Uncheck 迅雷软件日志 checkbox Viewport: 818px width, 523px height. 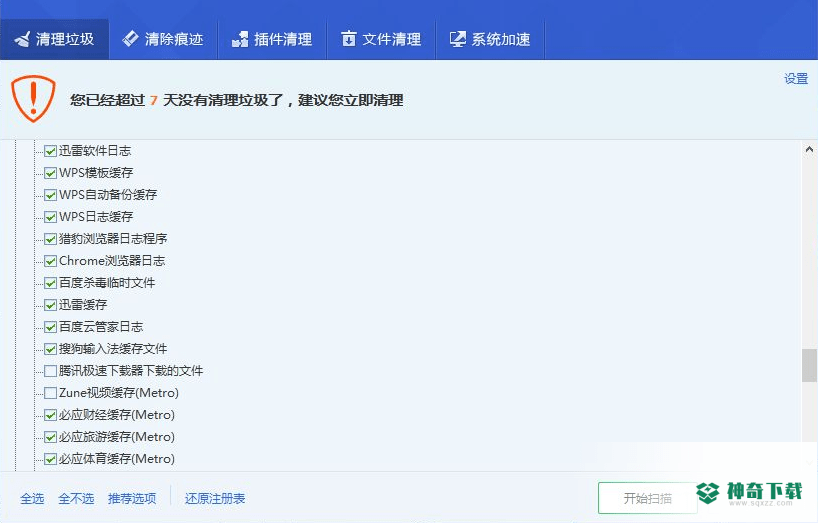coord(51,151)
